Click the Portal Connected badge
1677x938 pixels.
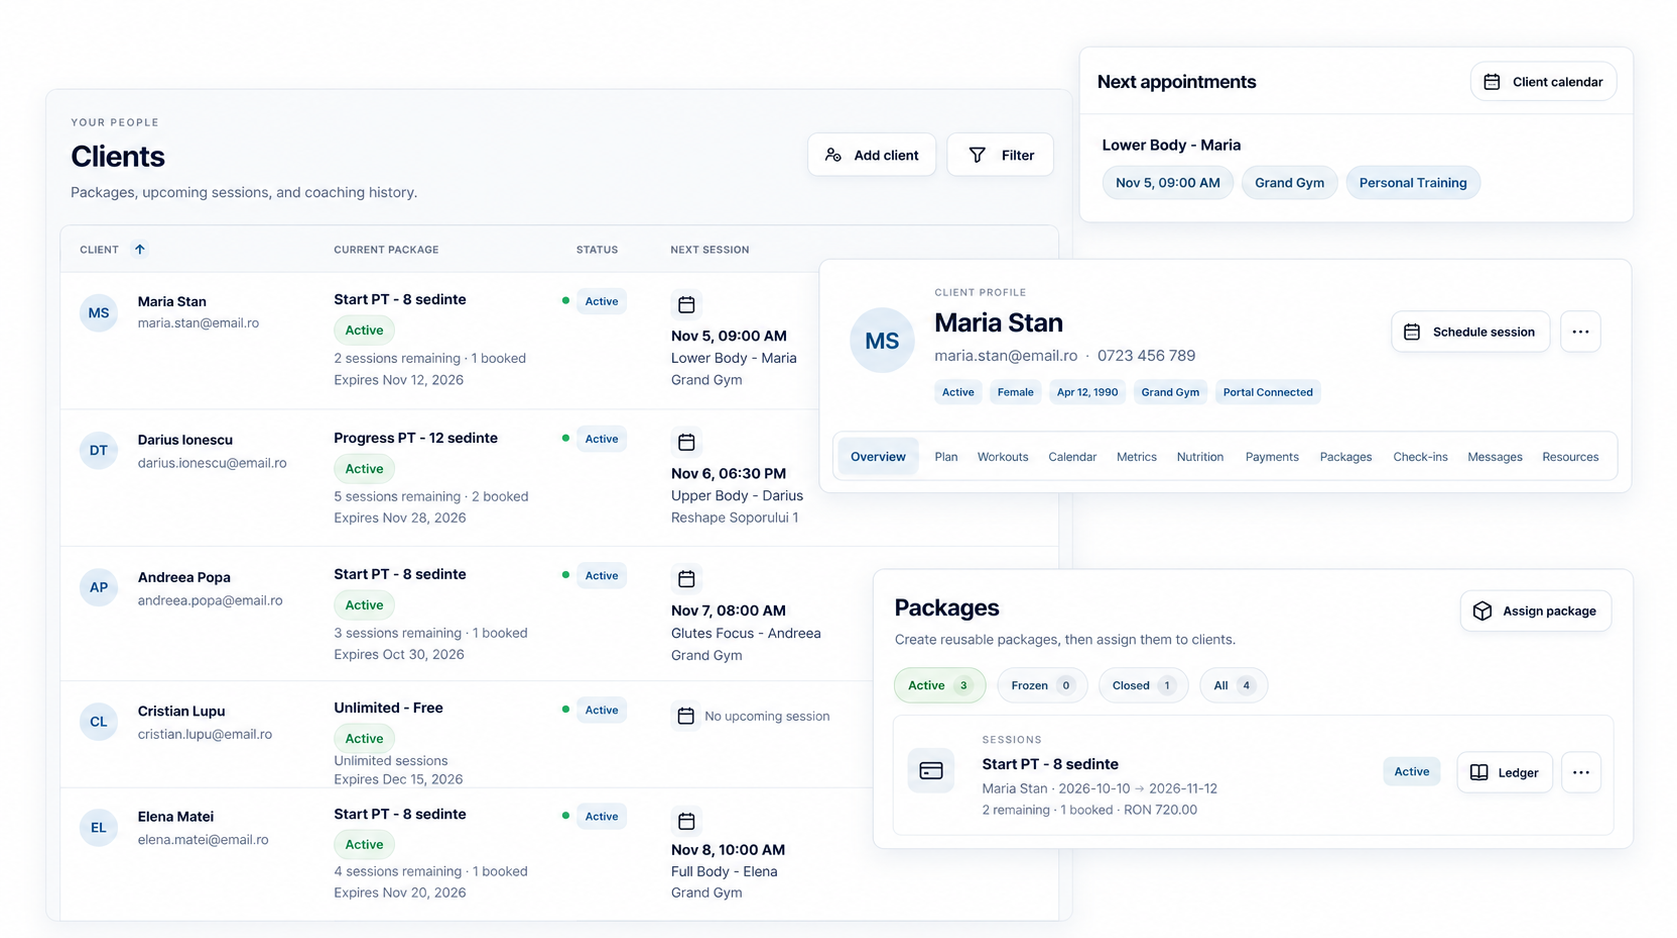(1268, 392)
